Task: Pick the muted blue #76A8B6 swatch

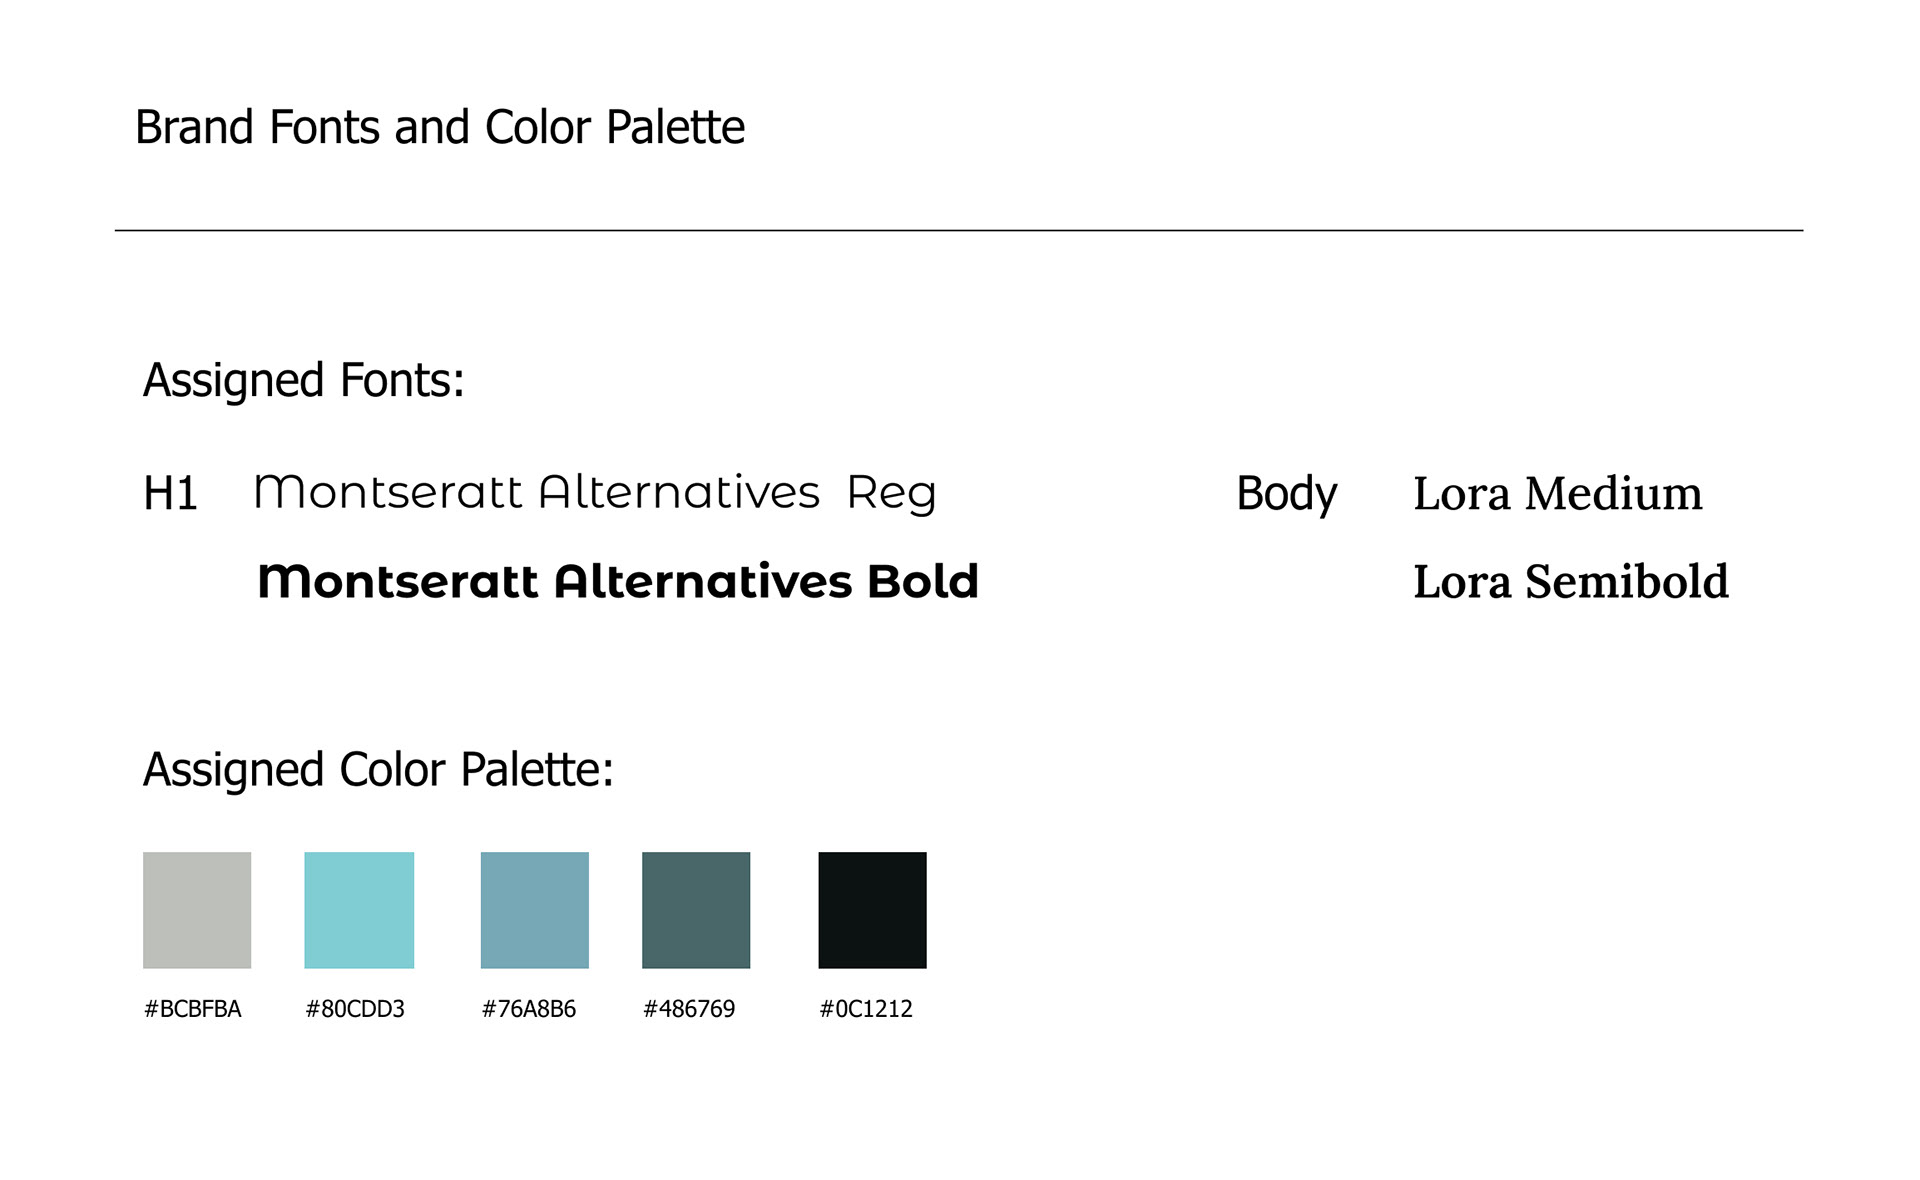Action: click(535, 910)
